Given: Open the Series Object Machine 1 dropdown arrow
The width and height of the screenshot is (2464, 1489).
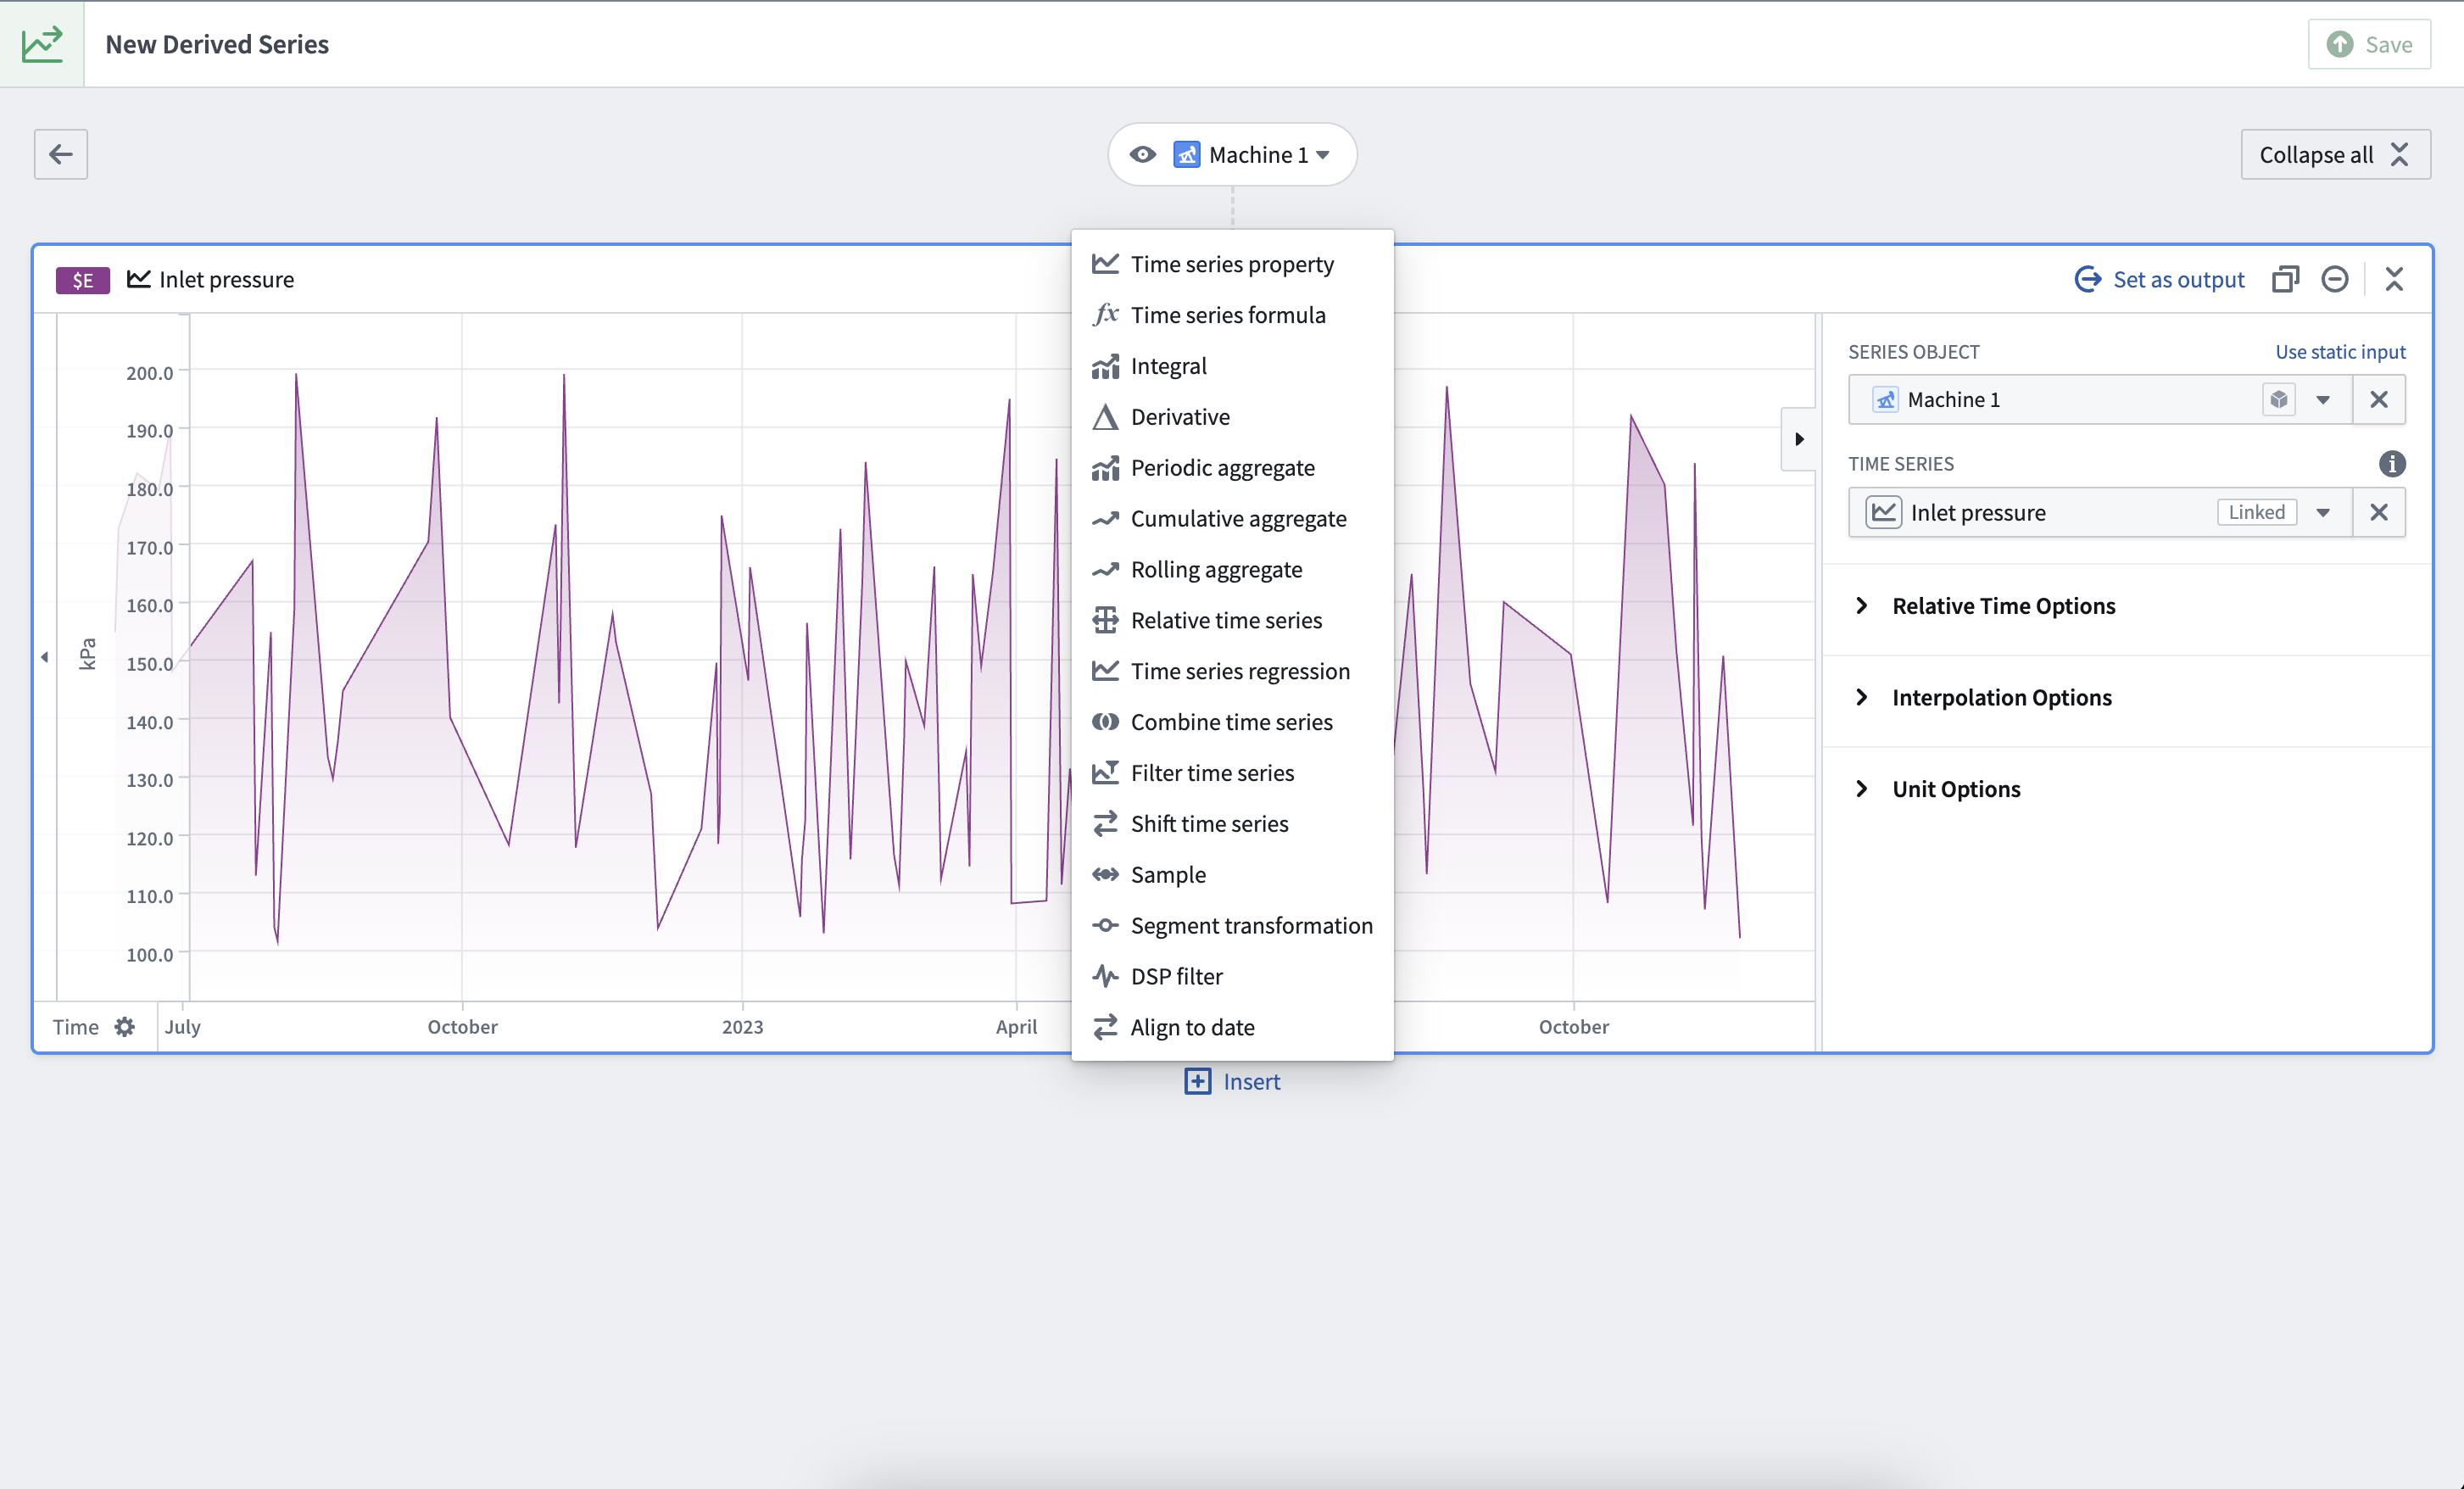Looking at the screenshot, I should (x=2323, y=400).
